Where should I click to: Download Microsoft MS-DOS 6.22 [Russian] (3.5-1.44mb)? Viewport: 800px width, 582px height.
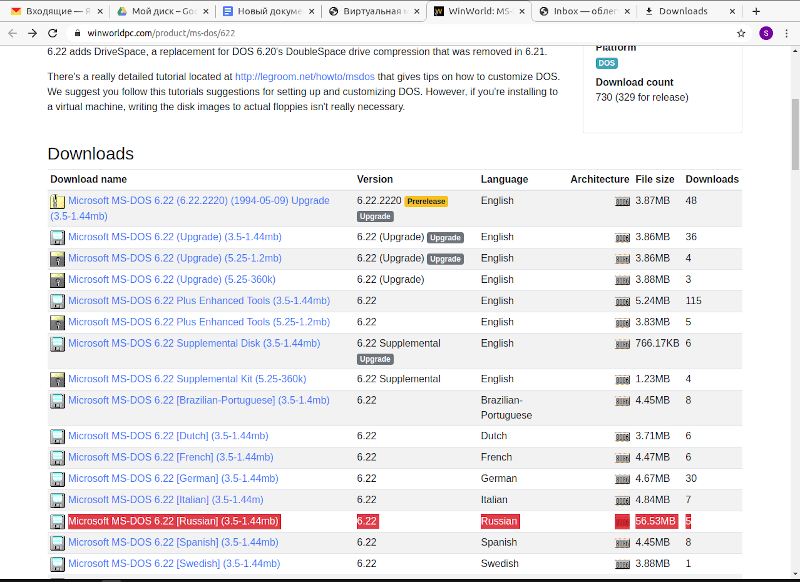[173, 521]
